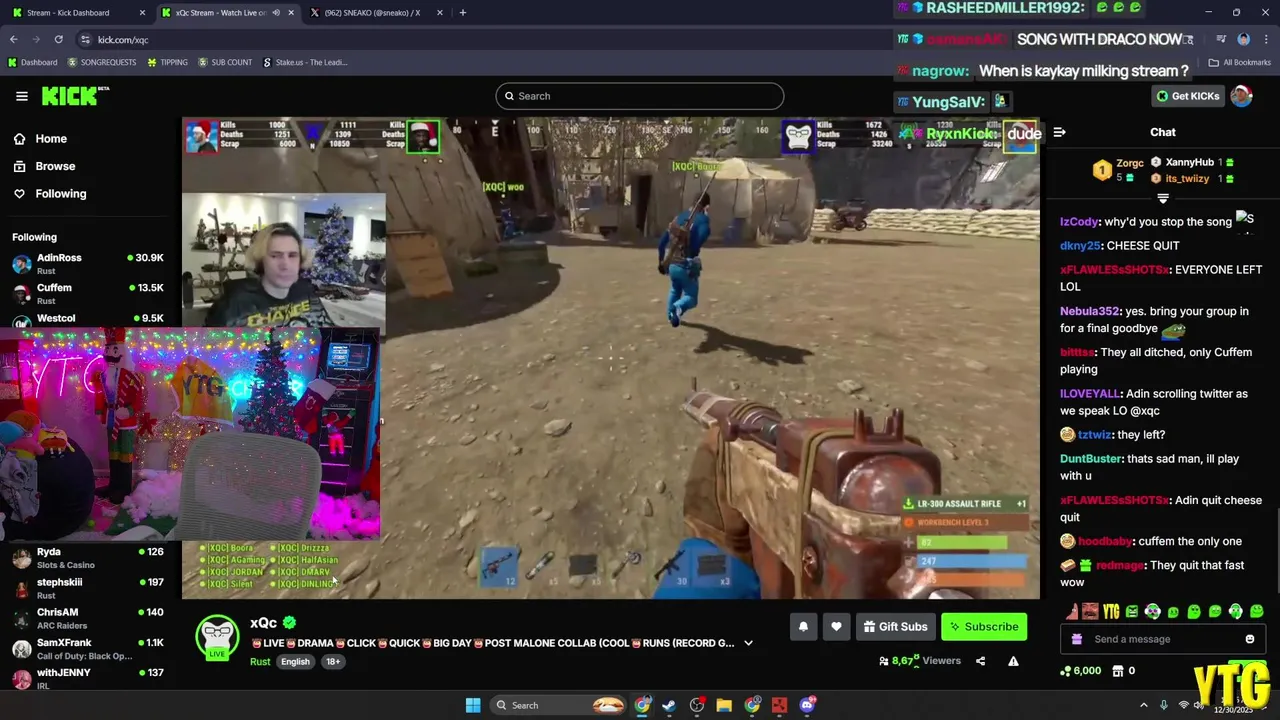Click the 18+ tag
This screenshot has height=720, width=1280.
coord(333,662)
